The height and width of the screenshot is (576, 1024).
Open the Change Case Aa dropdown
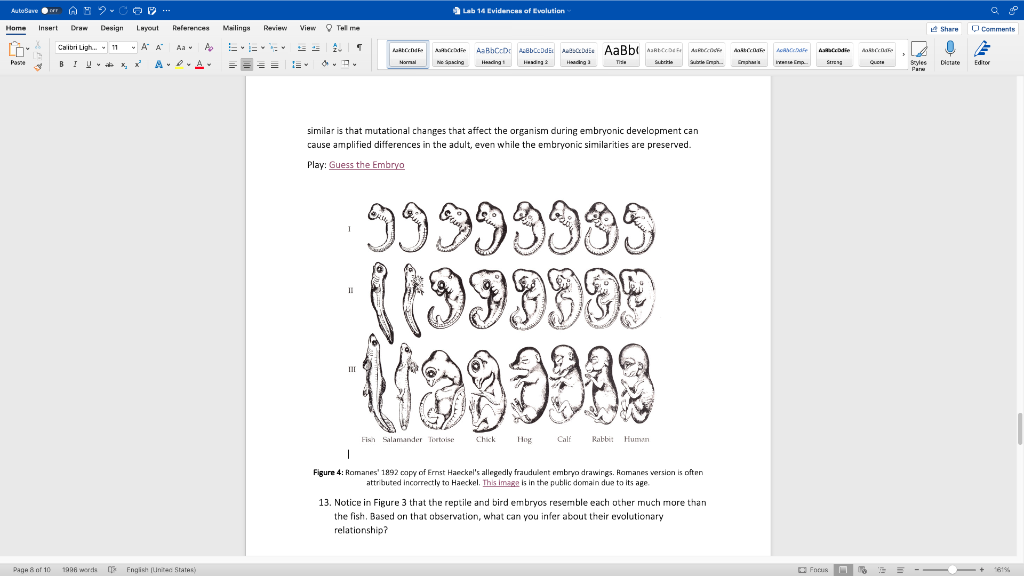point(184,47)
